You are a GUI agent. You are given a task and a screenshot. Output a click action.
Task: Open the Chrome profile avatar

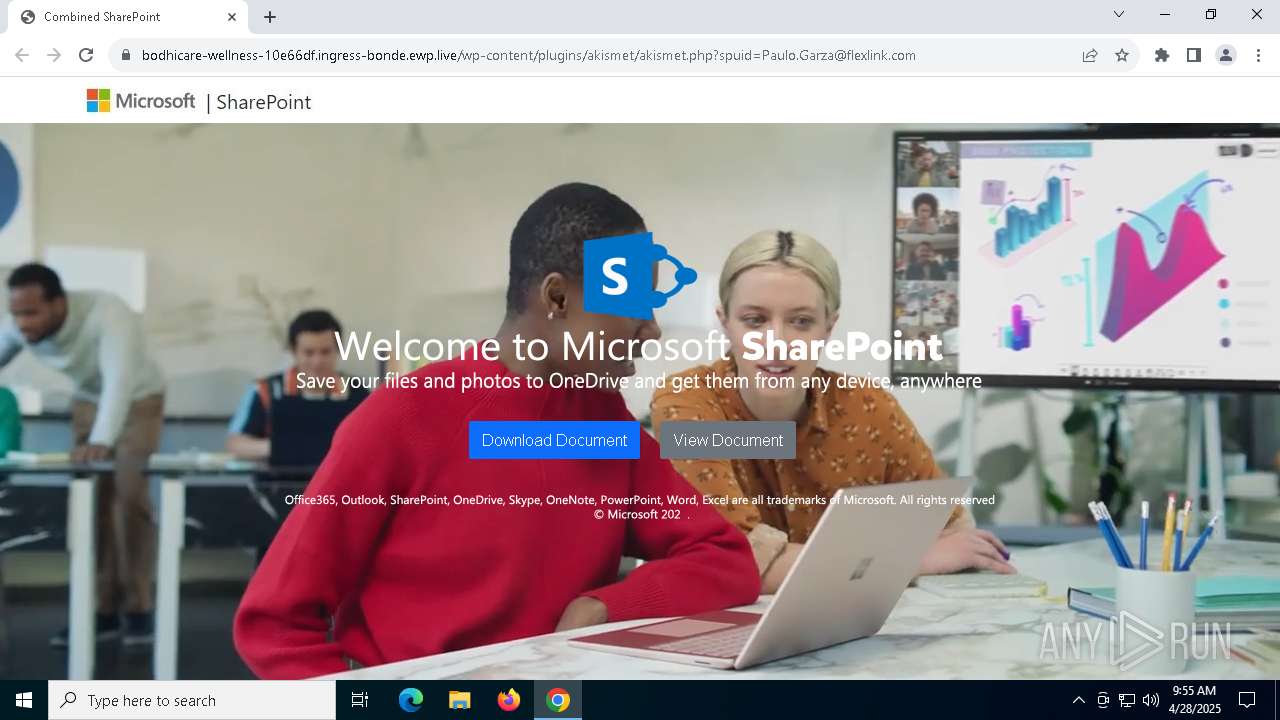coord(1226,55)
